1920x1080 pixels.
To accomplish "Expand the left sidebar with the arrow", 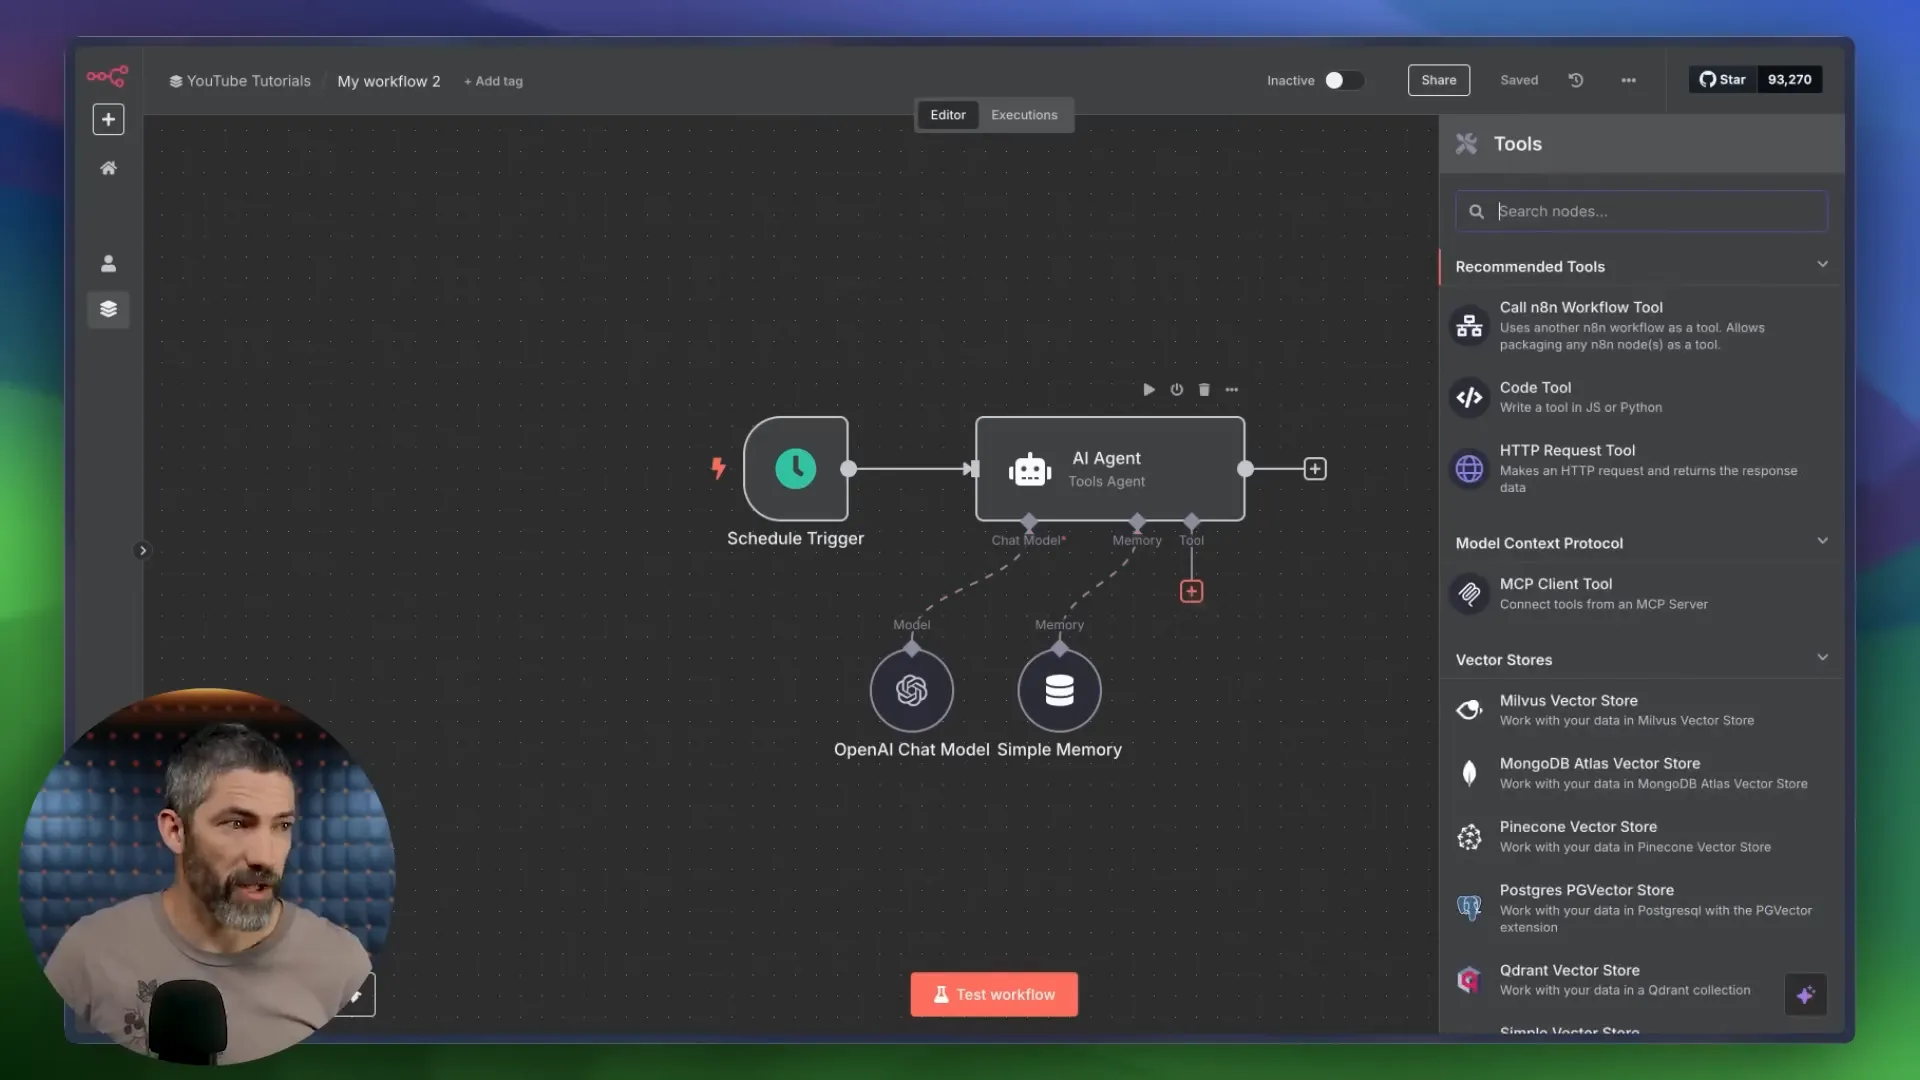I will coord(142,550).
